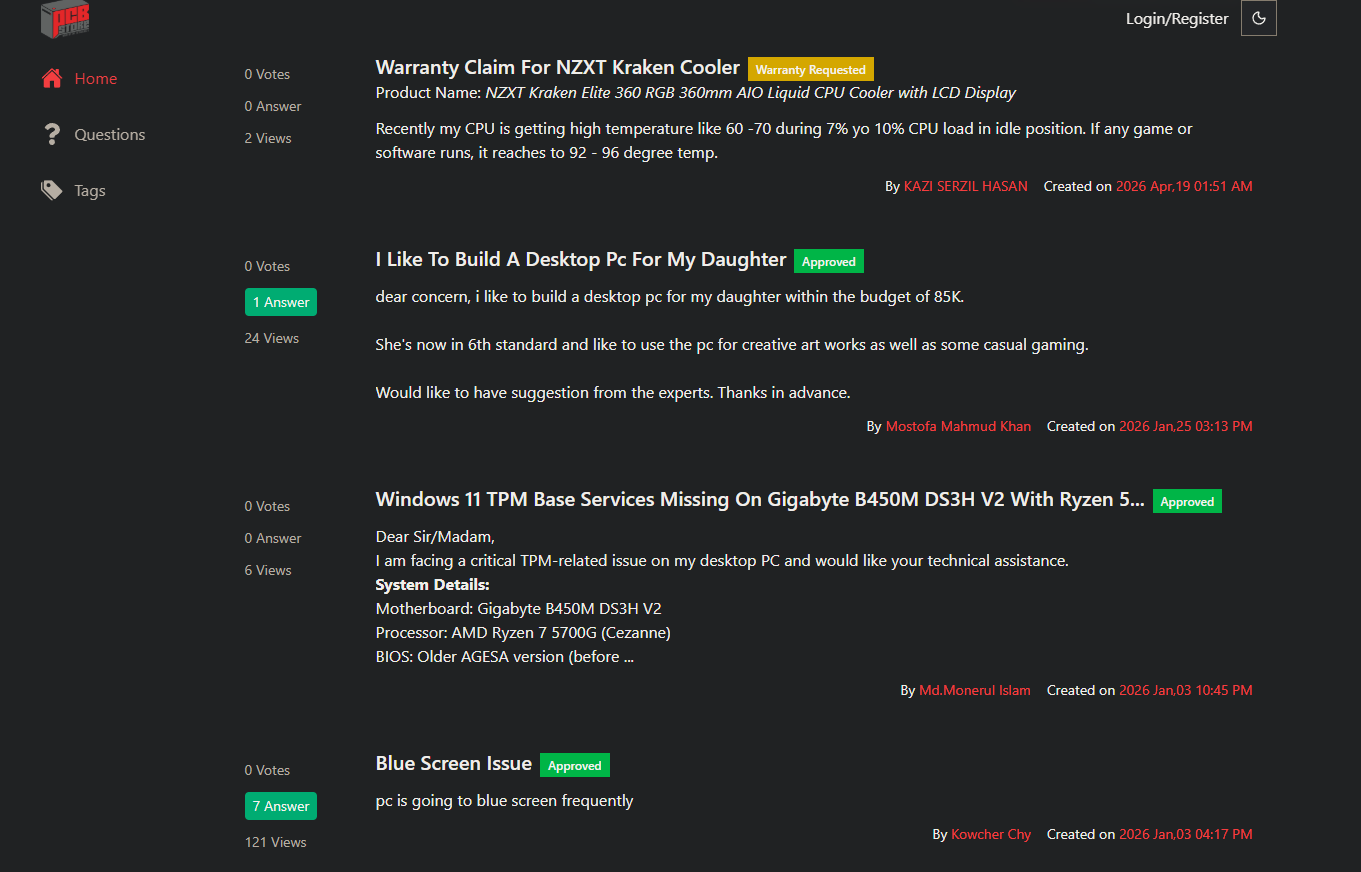This screenshot has height=872, width=1361.
Task: Open the Questions sidebar item
Action: 110,134
